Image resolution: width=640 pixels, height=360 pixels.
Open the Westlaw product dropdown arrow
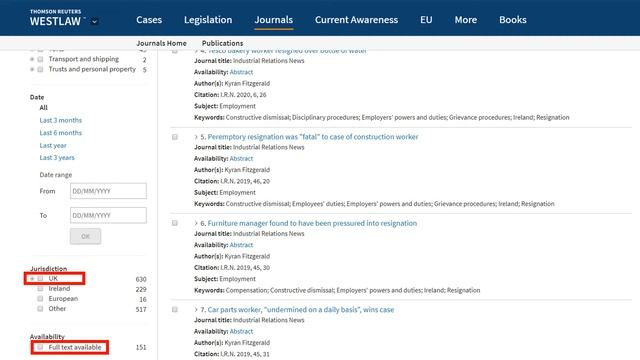click(x=94, y=22)
